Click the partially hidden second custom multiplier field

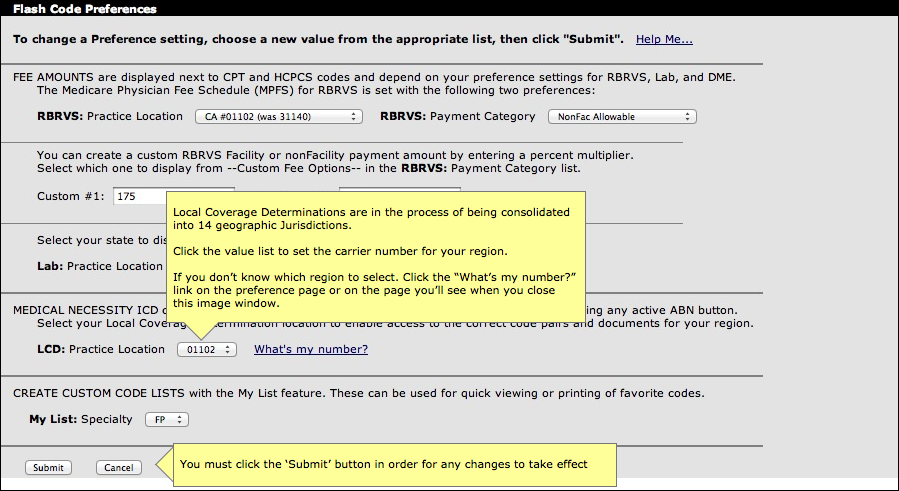coord(400,189)
